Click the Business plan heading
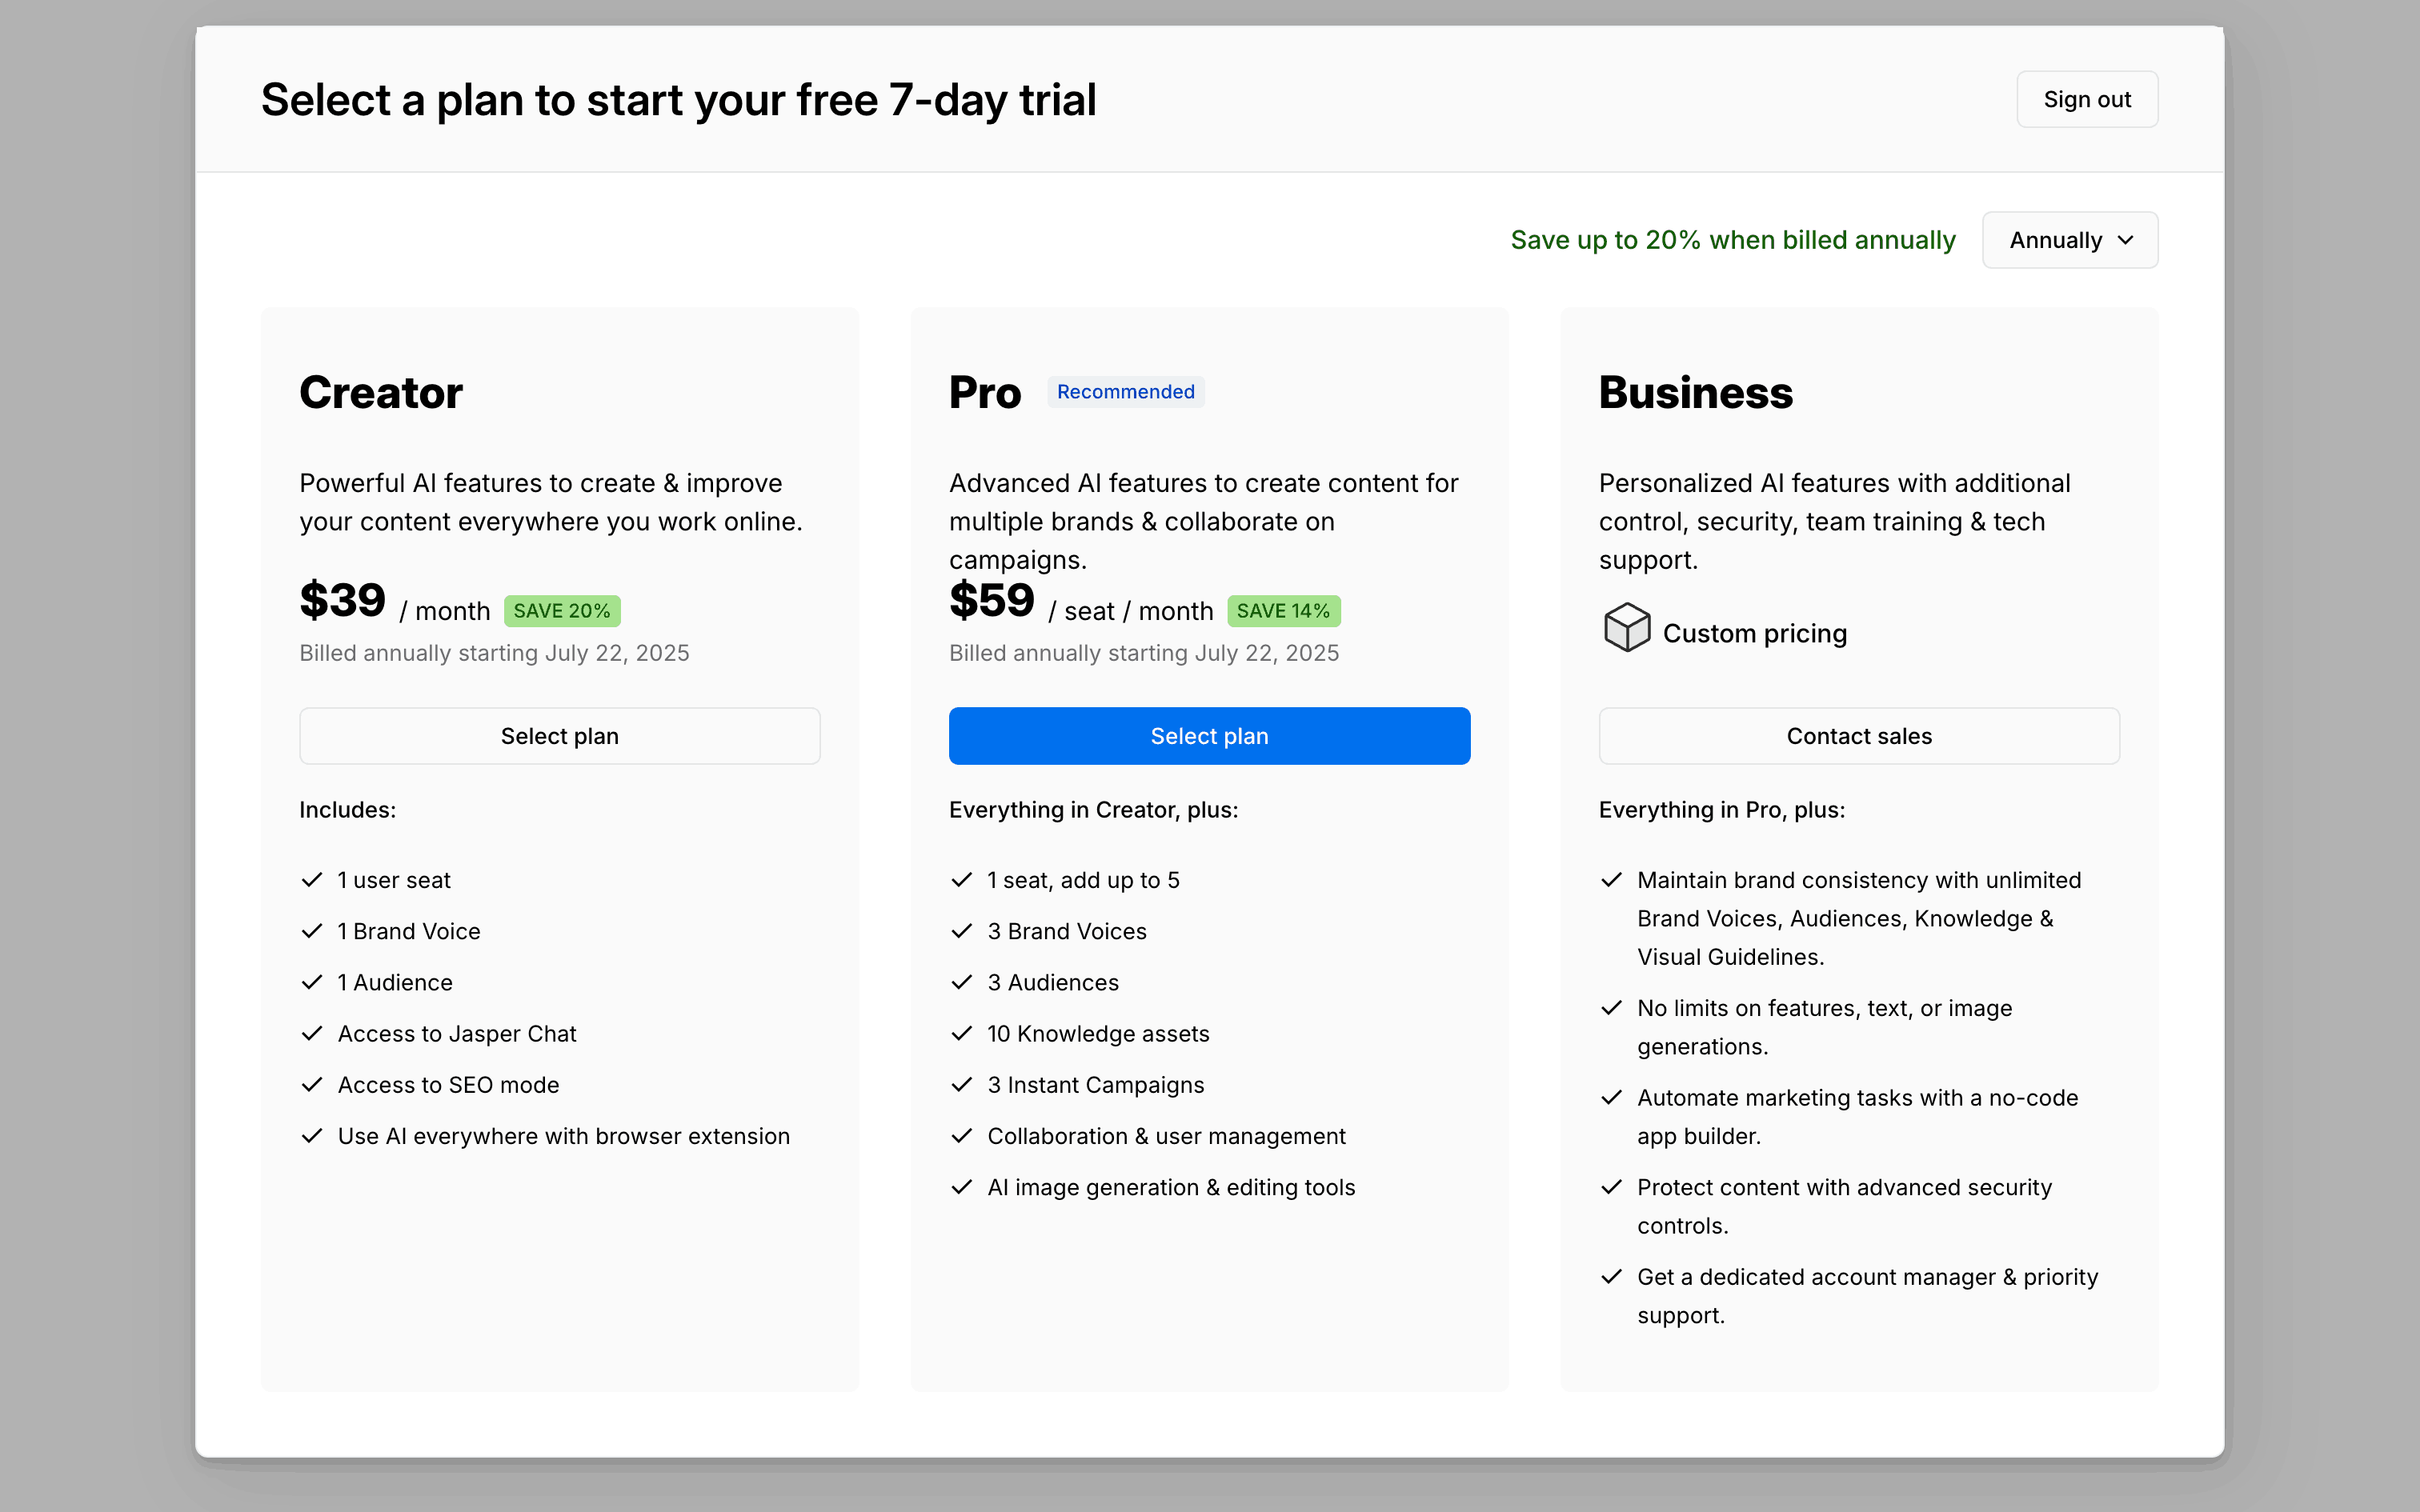This screenshot has width=2420, height=1512. pos(1695,392)
